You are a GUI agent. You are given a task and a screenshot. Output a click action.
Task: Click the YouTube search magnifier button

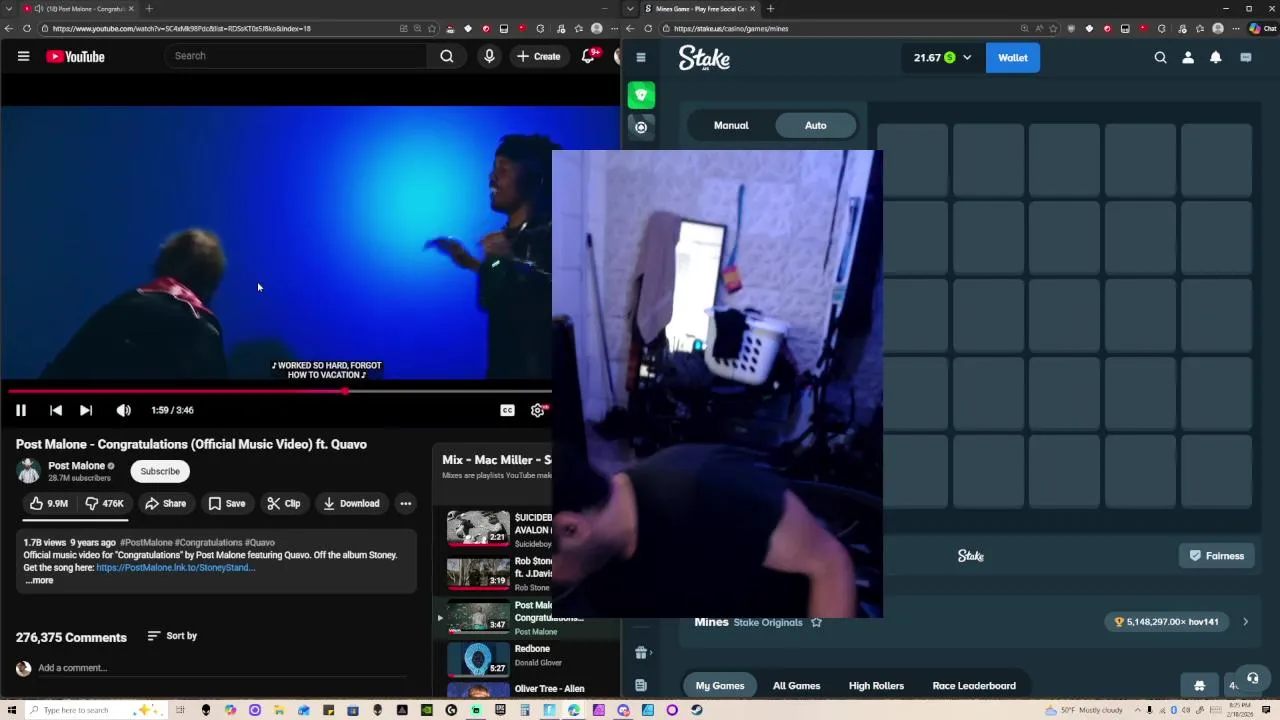click(447, 56)
